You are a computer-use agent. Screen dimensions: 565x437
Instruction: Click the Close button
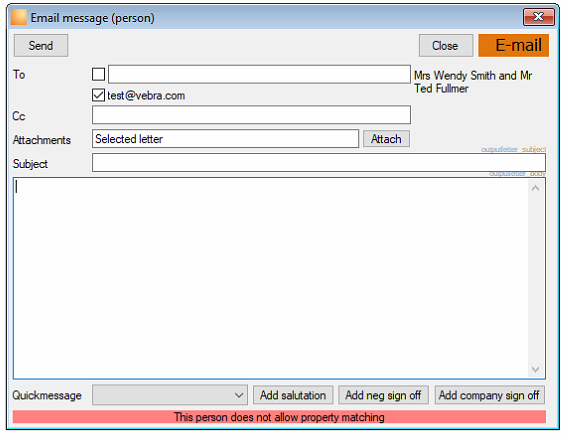[446, 45]
